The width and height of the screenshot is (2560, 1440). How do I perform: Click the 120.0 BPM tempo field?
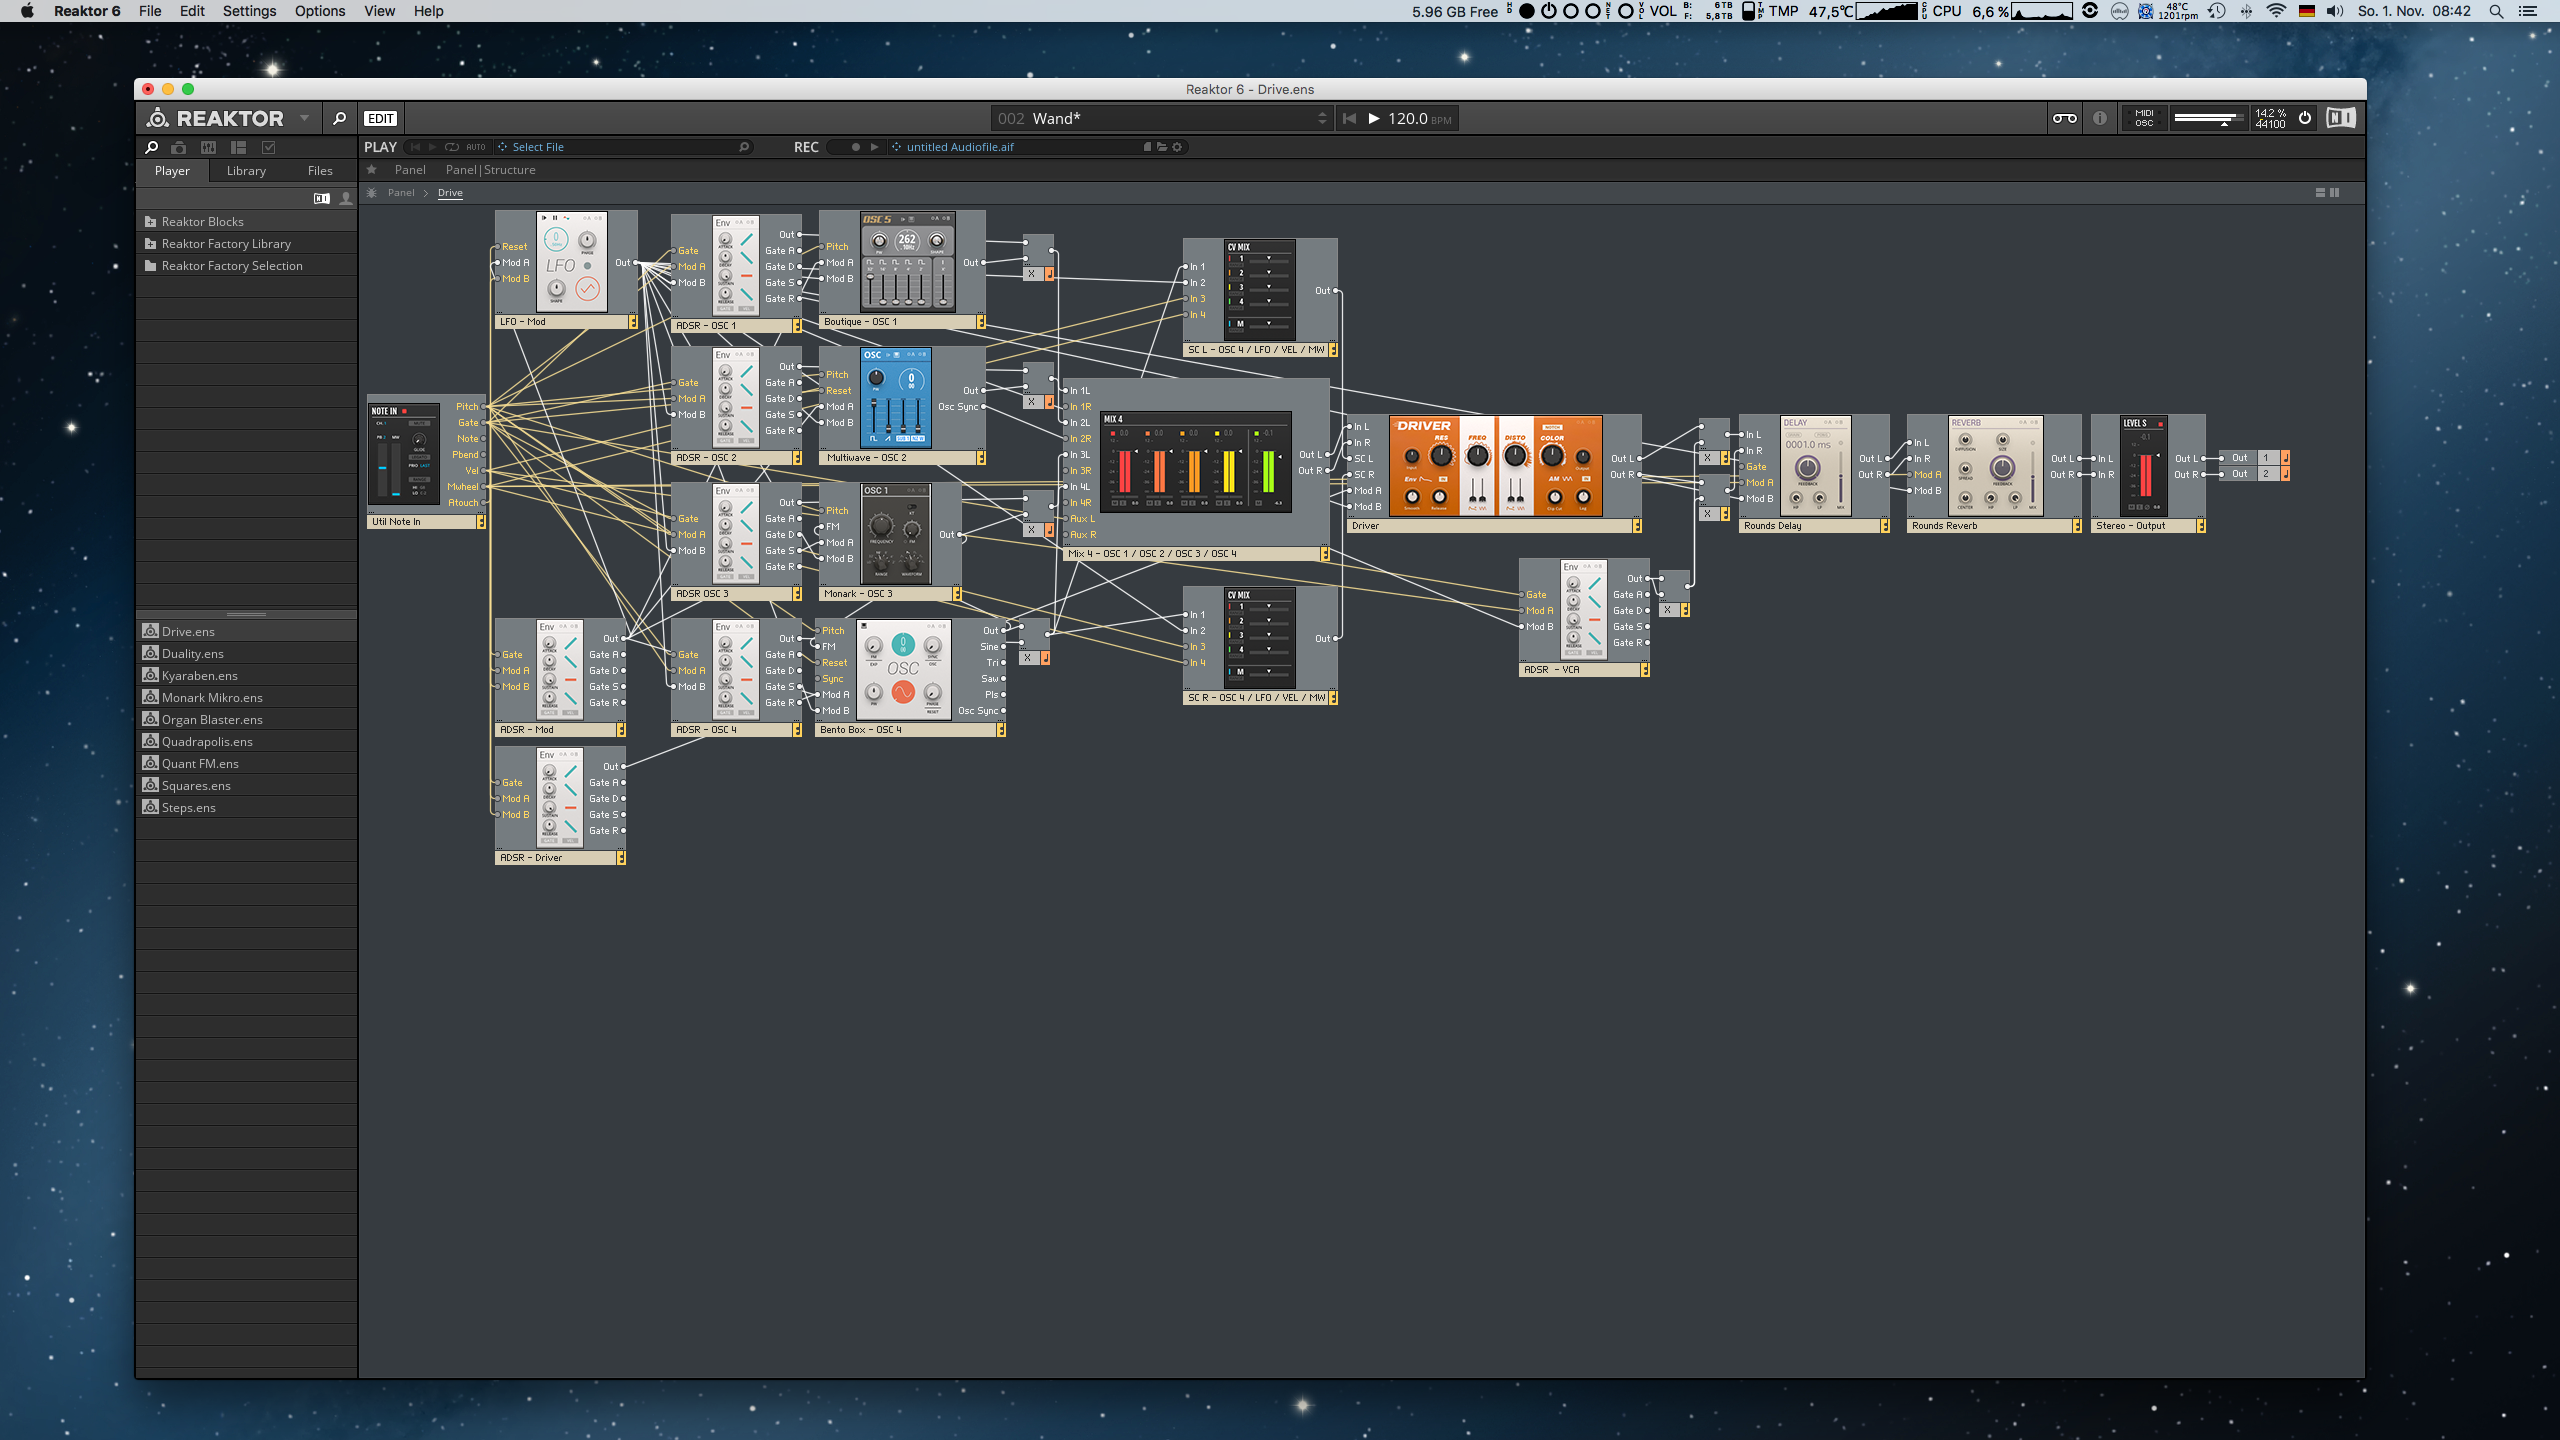(1419, 118)
